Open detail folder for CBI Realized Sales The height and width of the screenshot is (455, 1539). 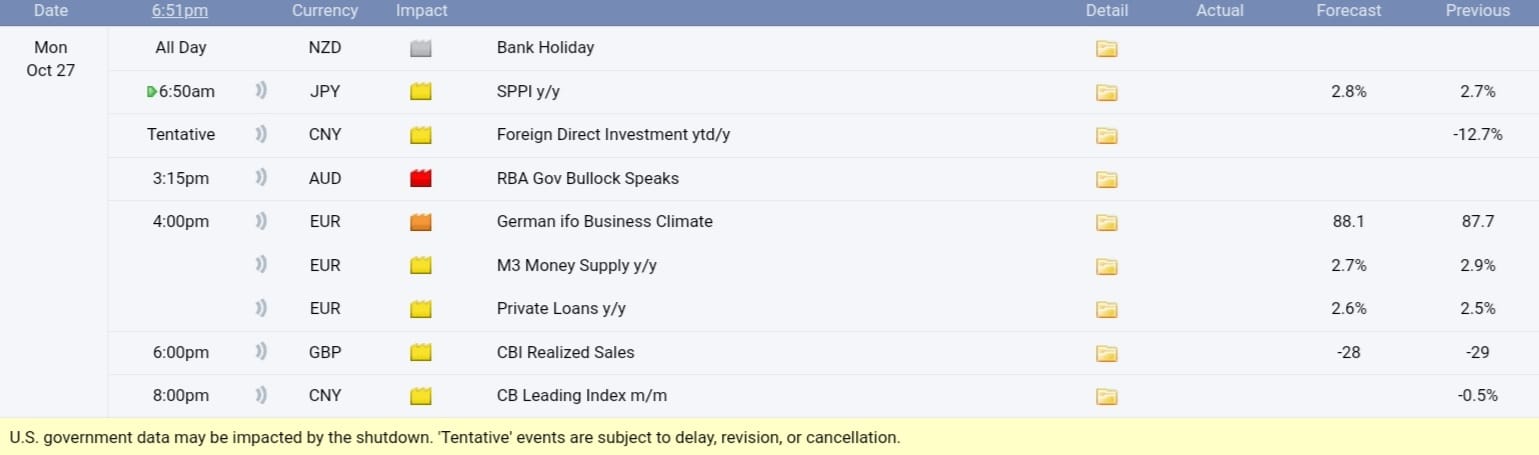pyautogui.click(x=1106, y=352)
